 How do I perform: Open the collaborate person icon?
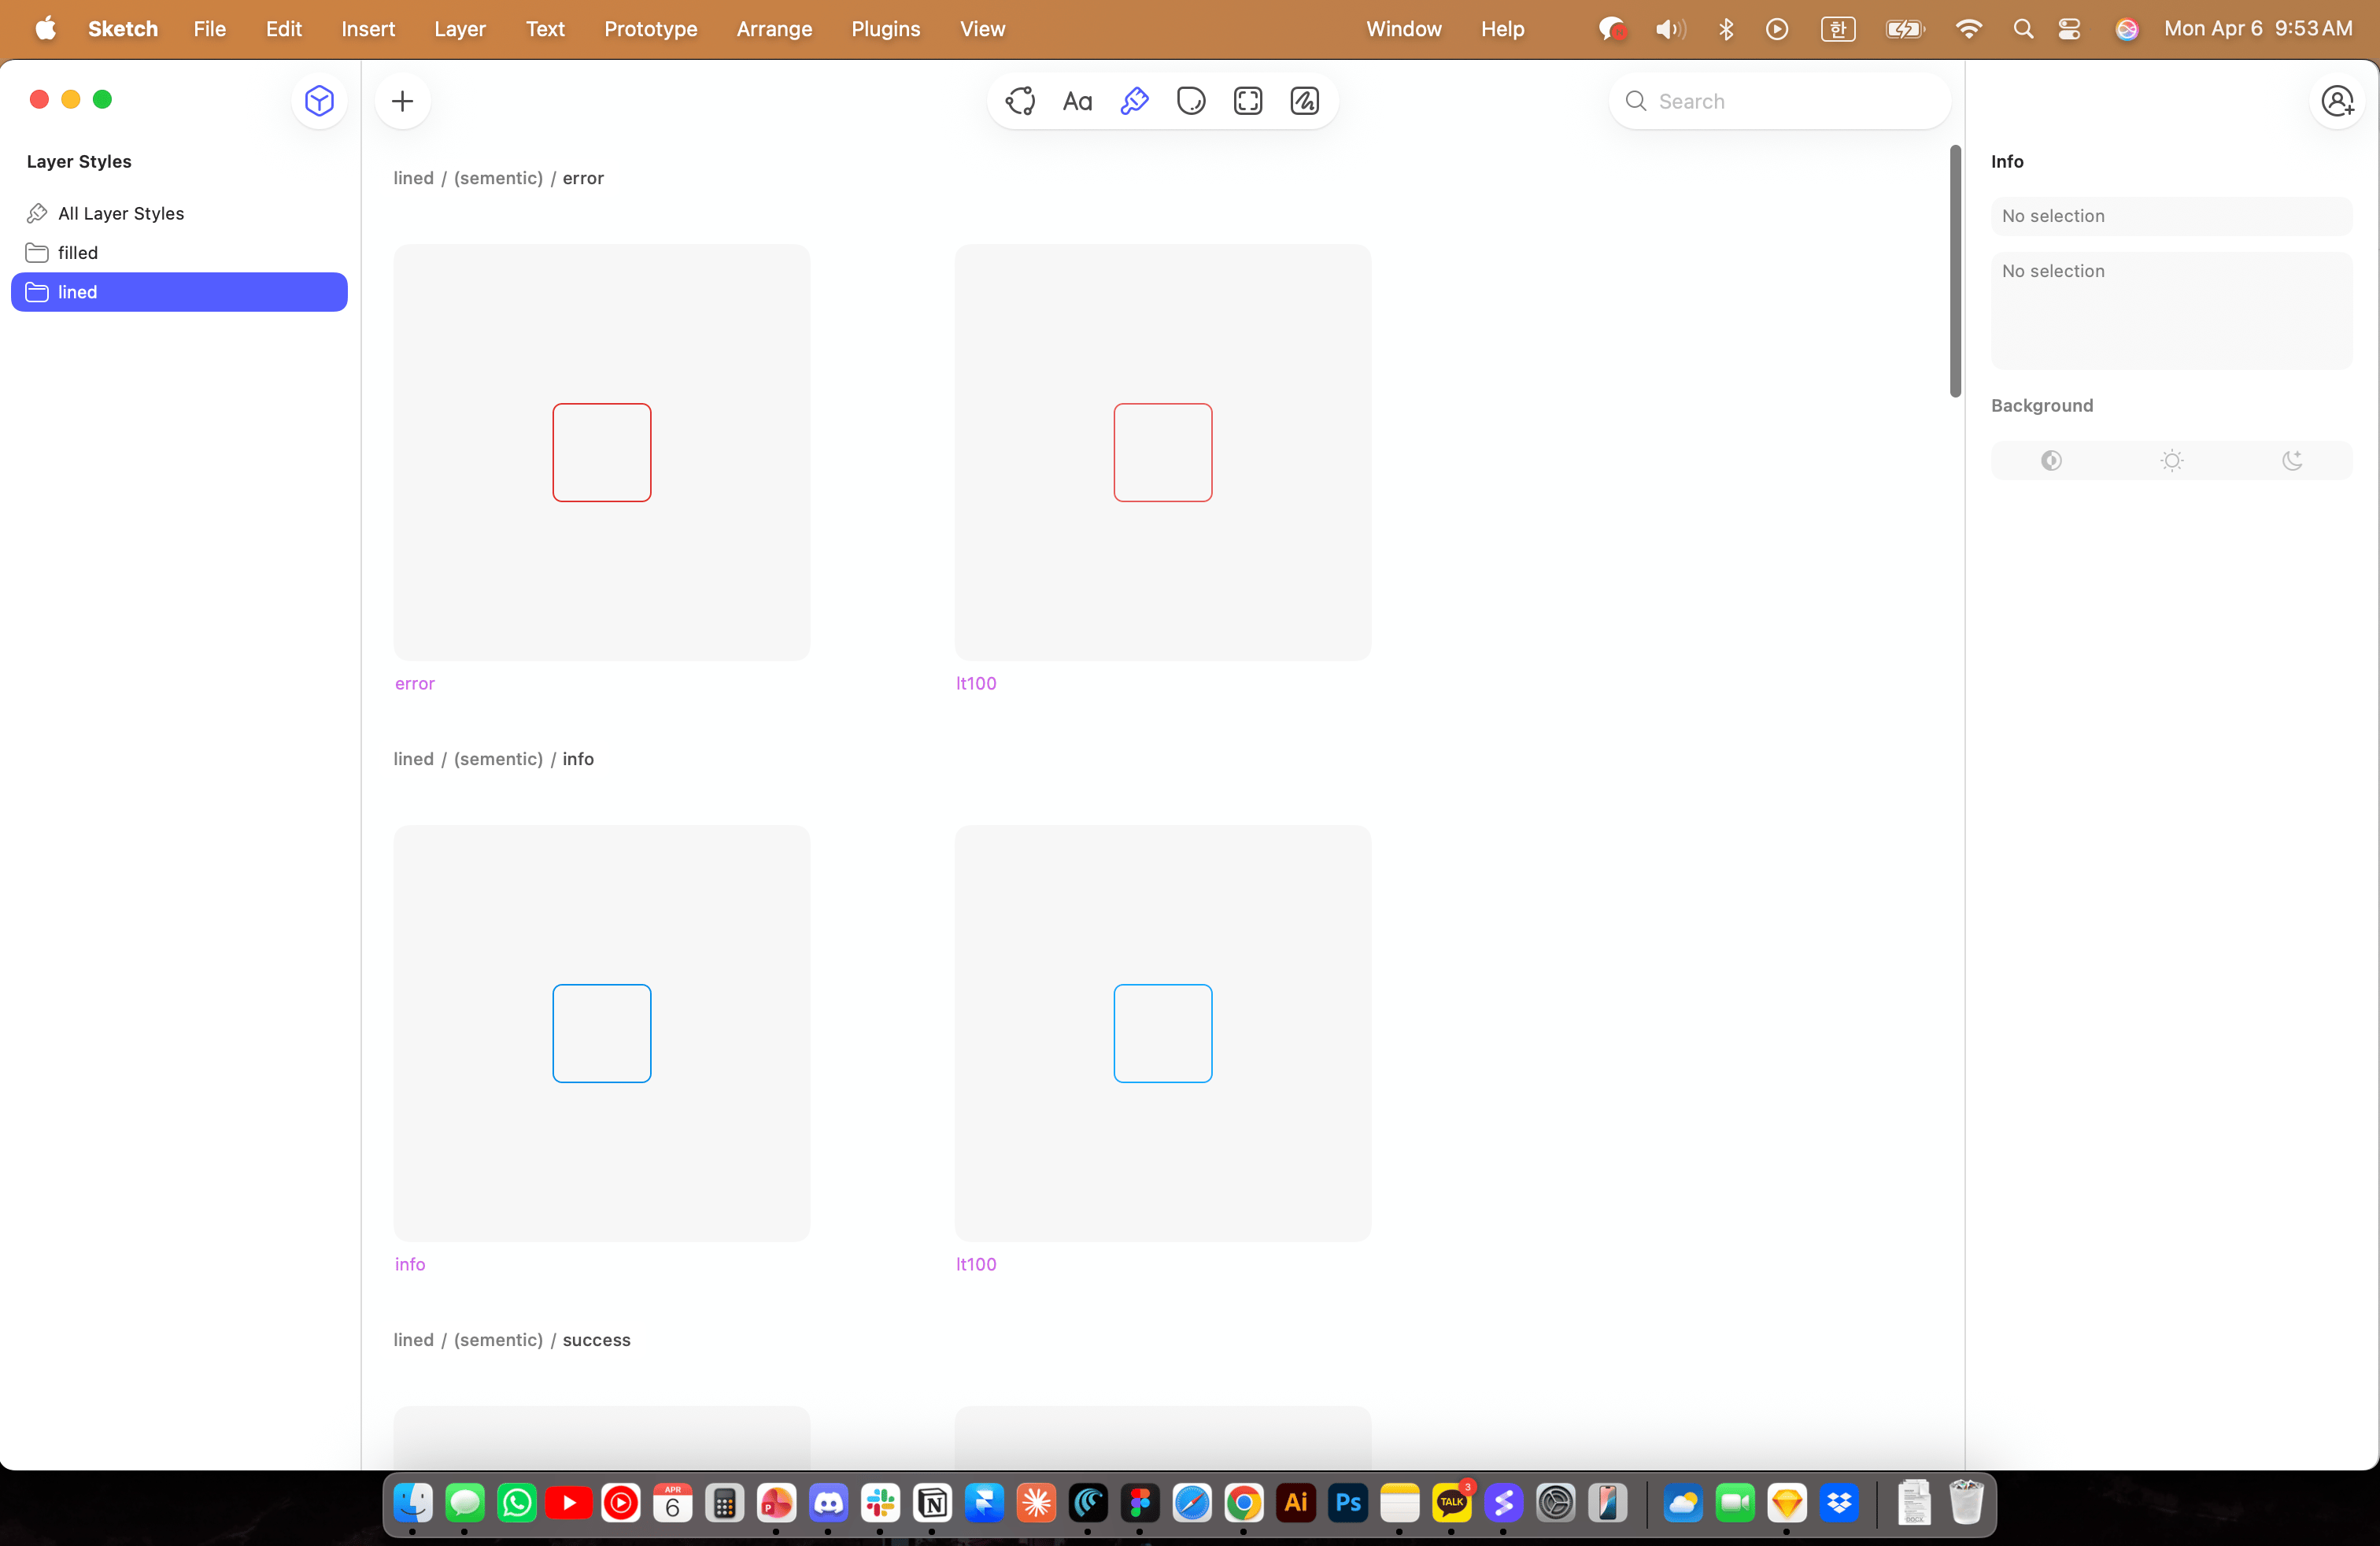click(2337, 101)
